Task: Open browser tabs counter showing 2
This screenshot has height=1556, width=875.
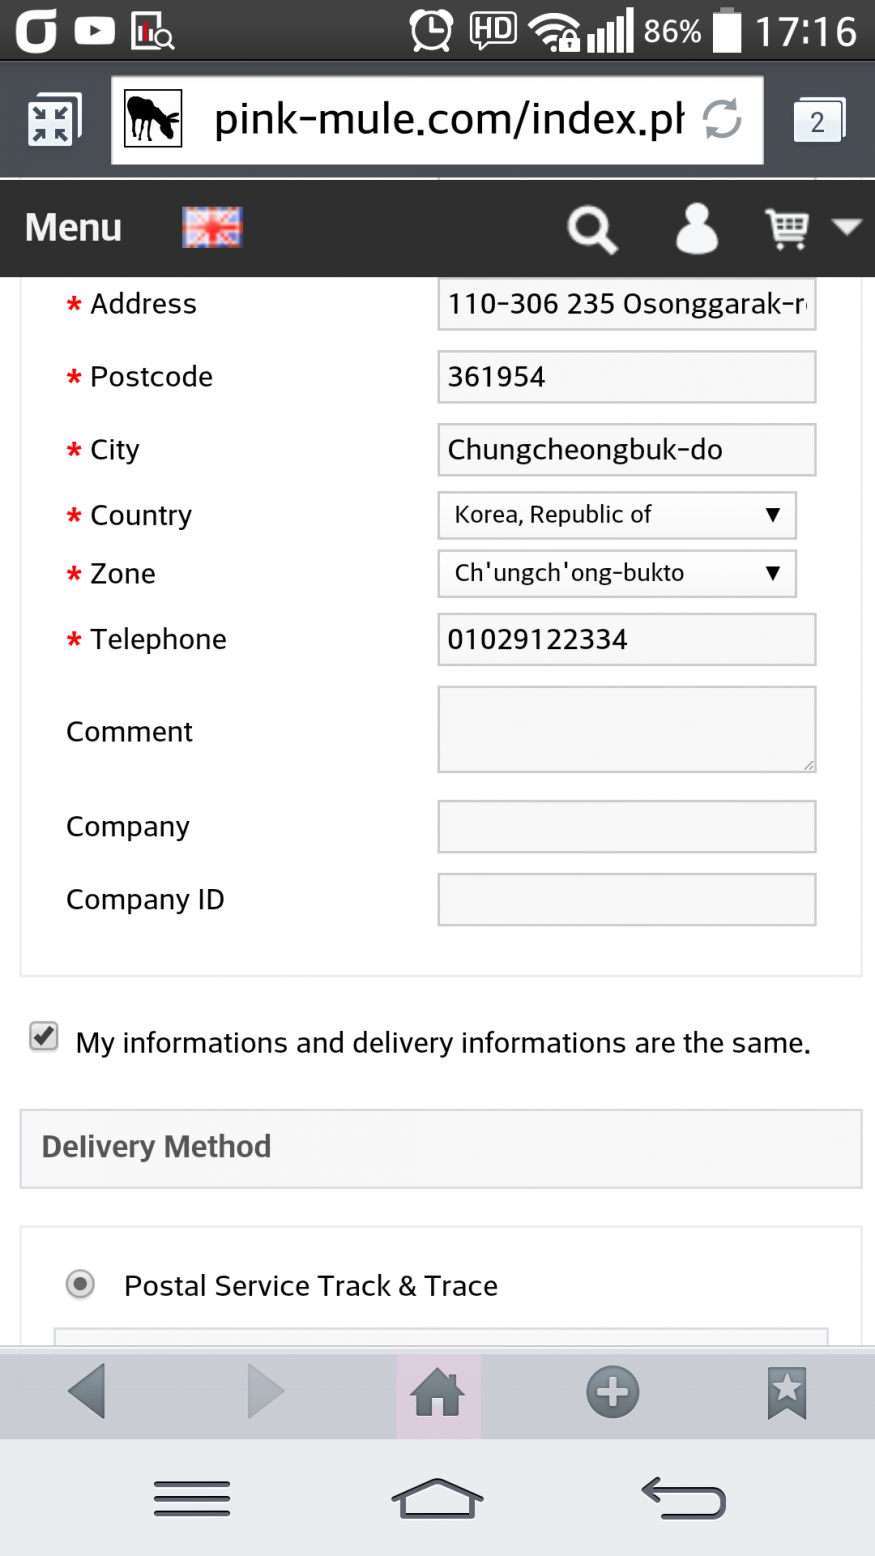Action: tap(818, 120)
